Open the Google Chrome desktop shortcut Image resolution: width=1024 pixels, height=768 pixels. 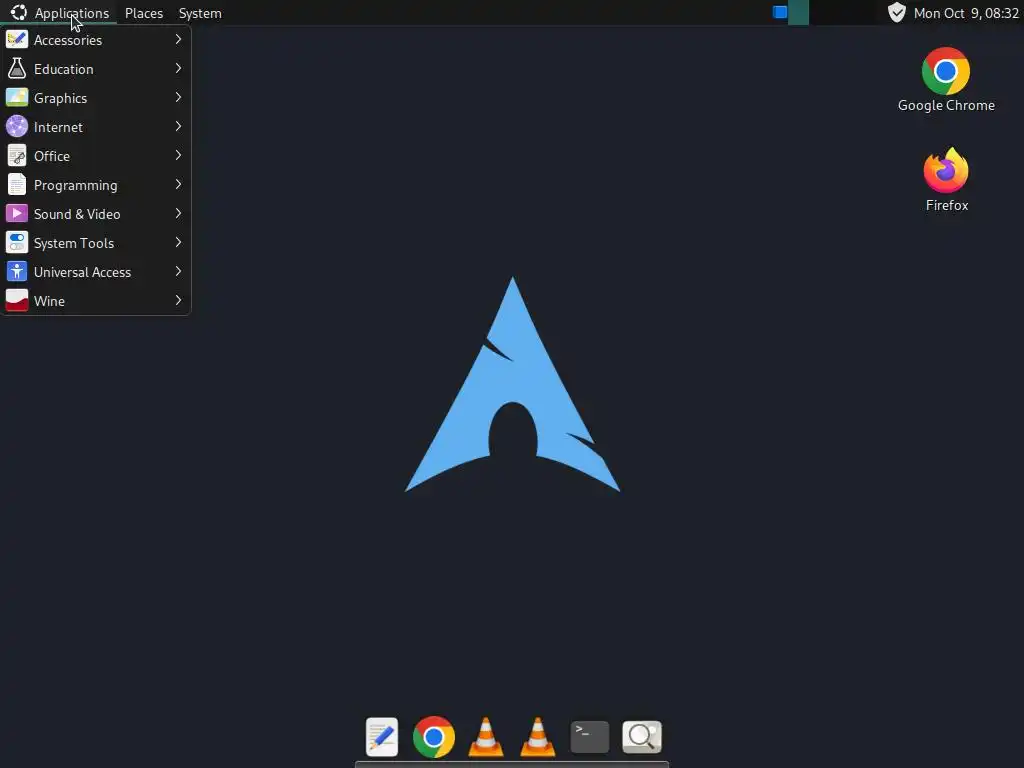946,80
